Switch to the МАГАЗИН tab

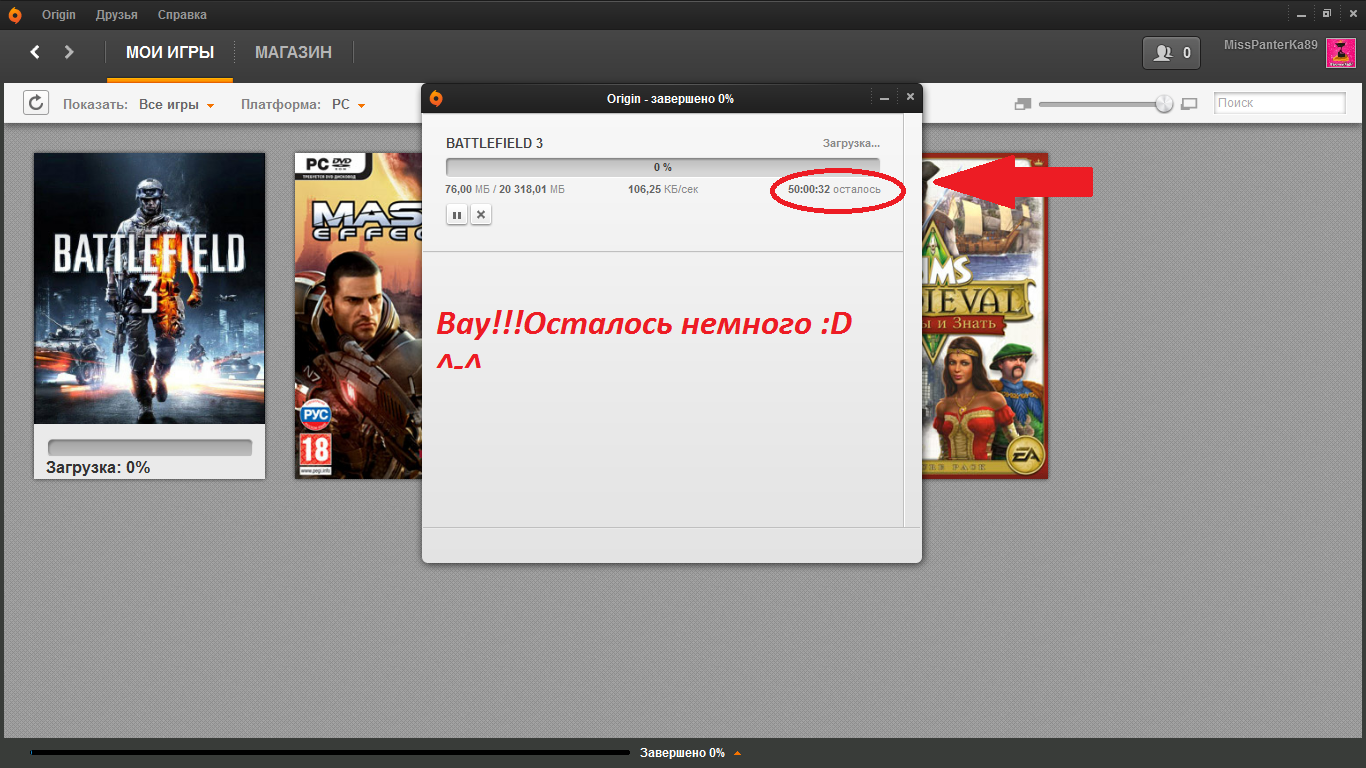click(x=293, y=52)
